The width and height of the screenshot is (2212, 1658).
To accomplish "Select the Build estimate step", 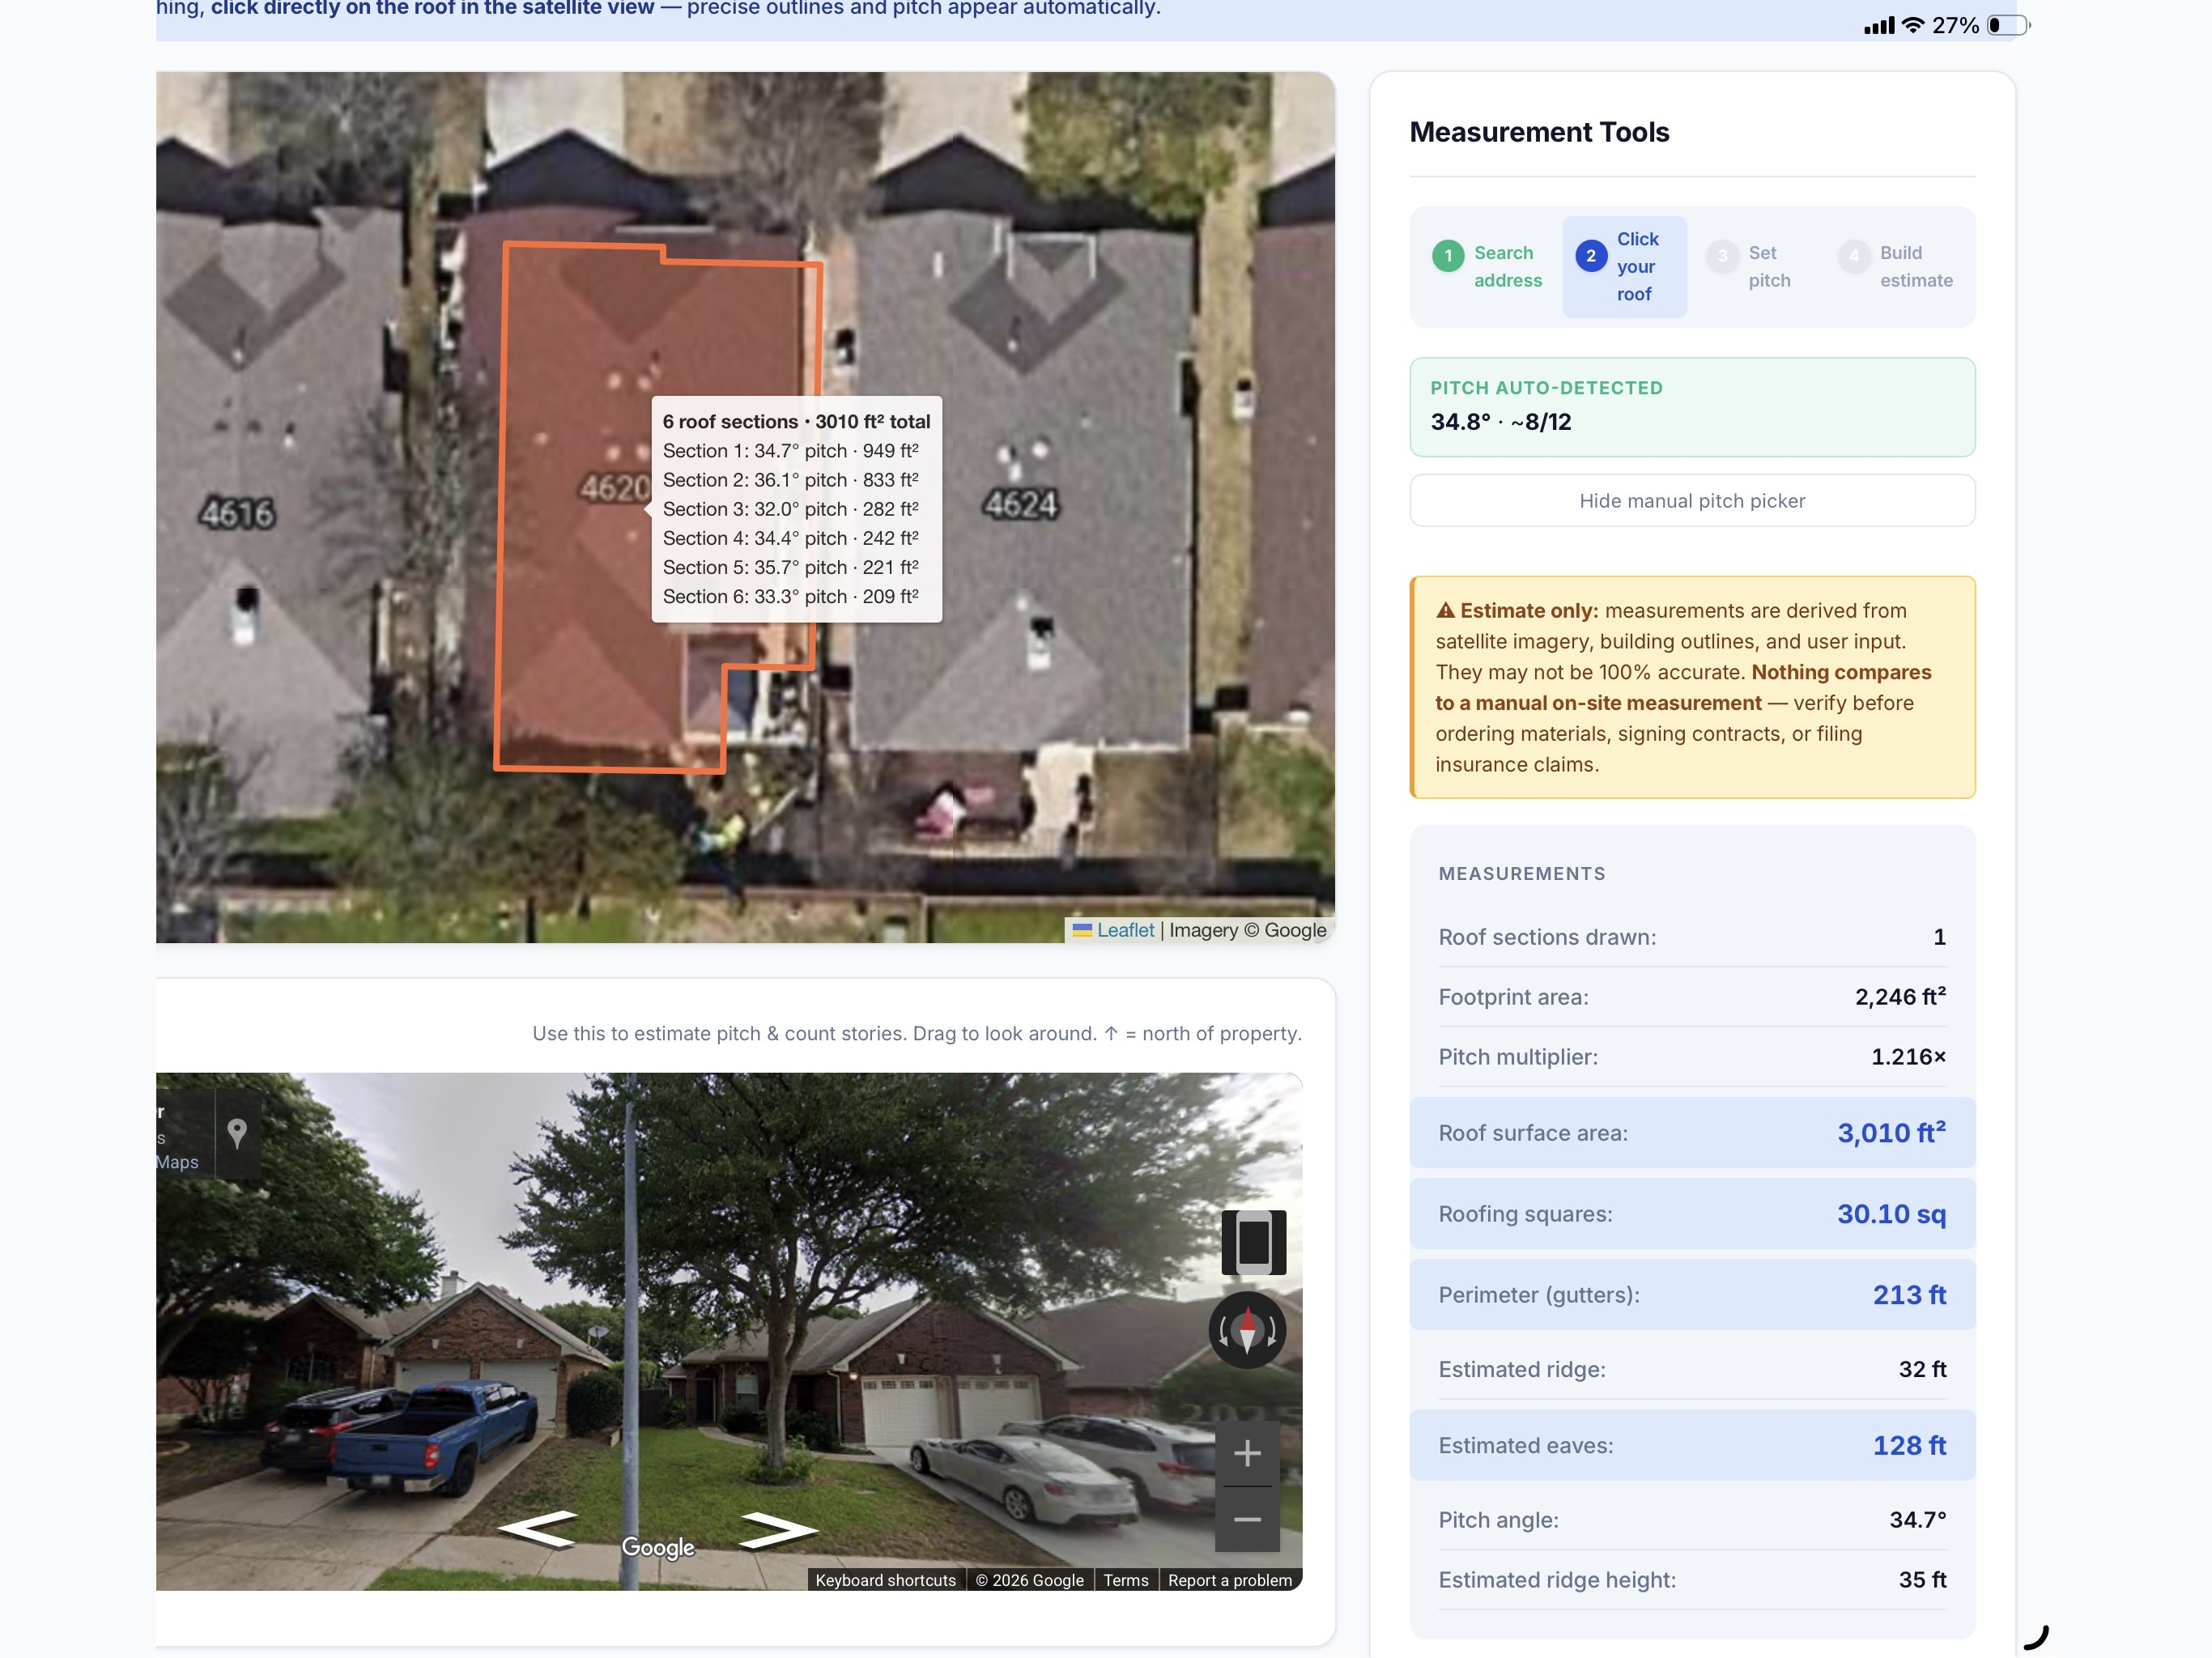I will click(x=1896, y=267).
